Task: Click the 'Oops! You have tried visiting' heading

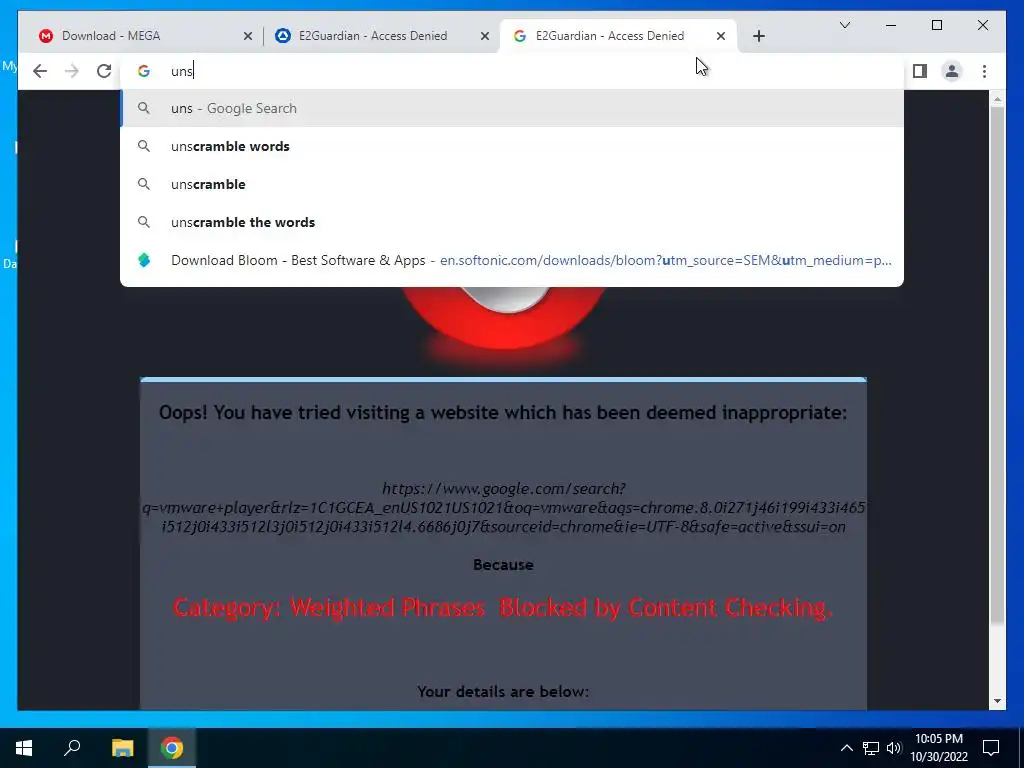Action: coord(503,413)
